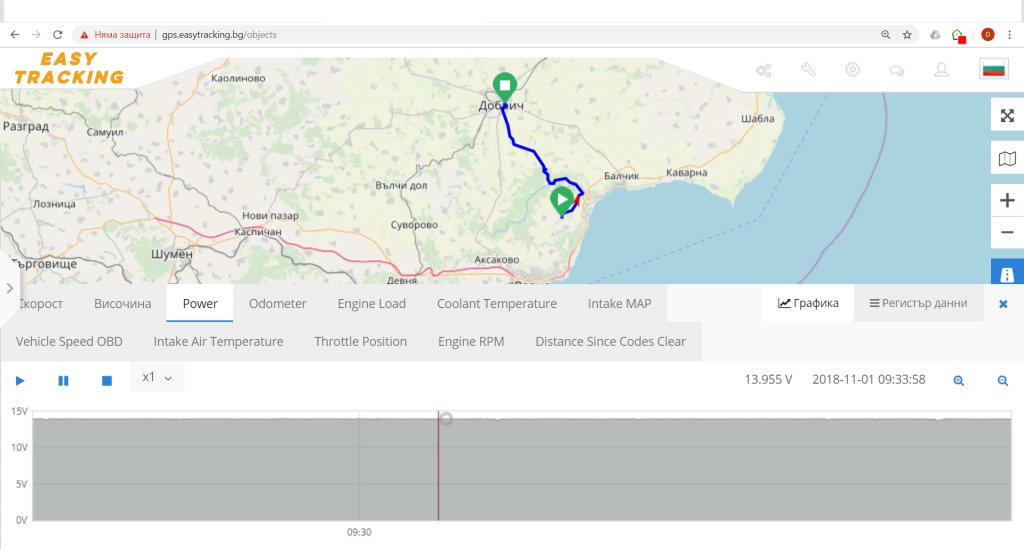Click the 13.955 V value readout
The image size is (1024, 549).
coord(768,379)
